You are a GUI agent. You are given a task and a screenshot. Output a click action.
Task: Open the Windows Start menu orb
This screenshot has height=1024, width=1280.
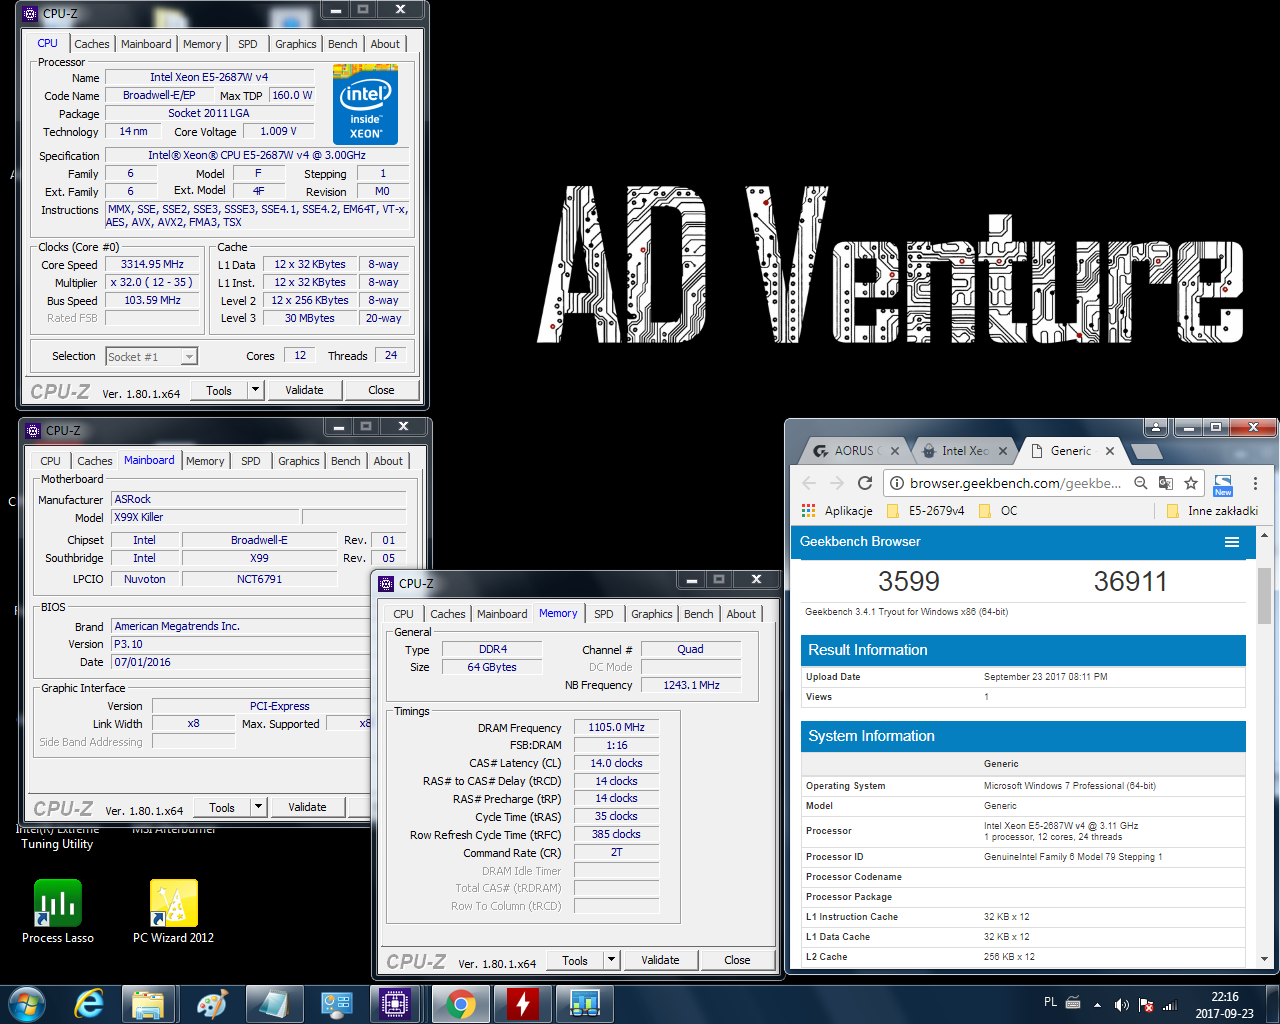[26, 1003]
